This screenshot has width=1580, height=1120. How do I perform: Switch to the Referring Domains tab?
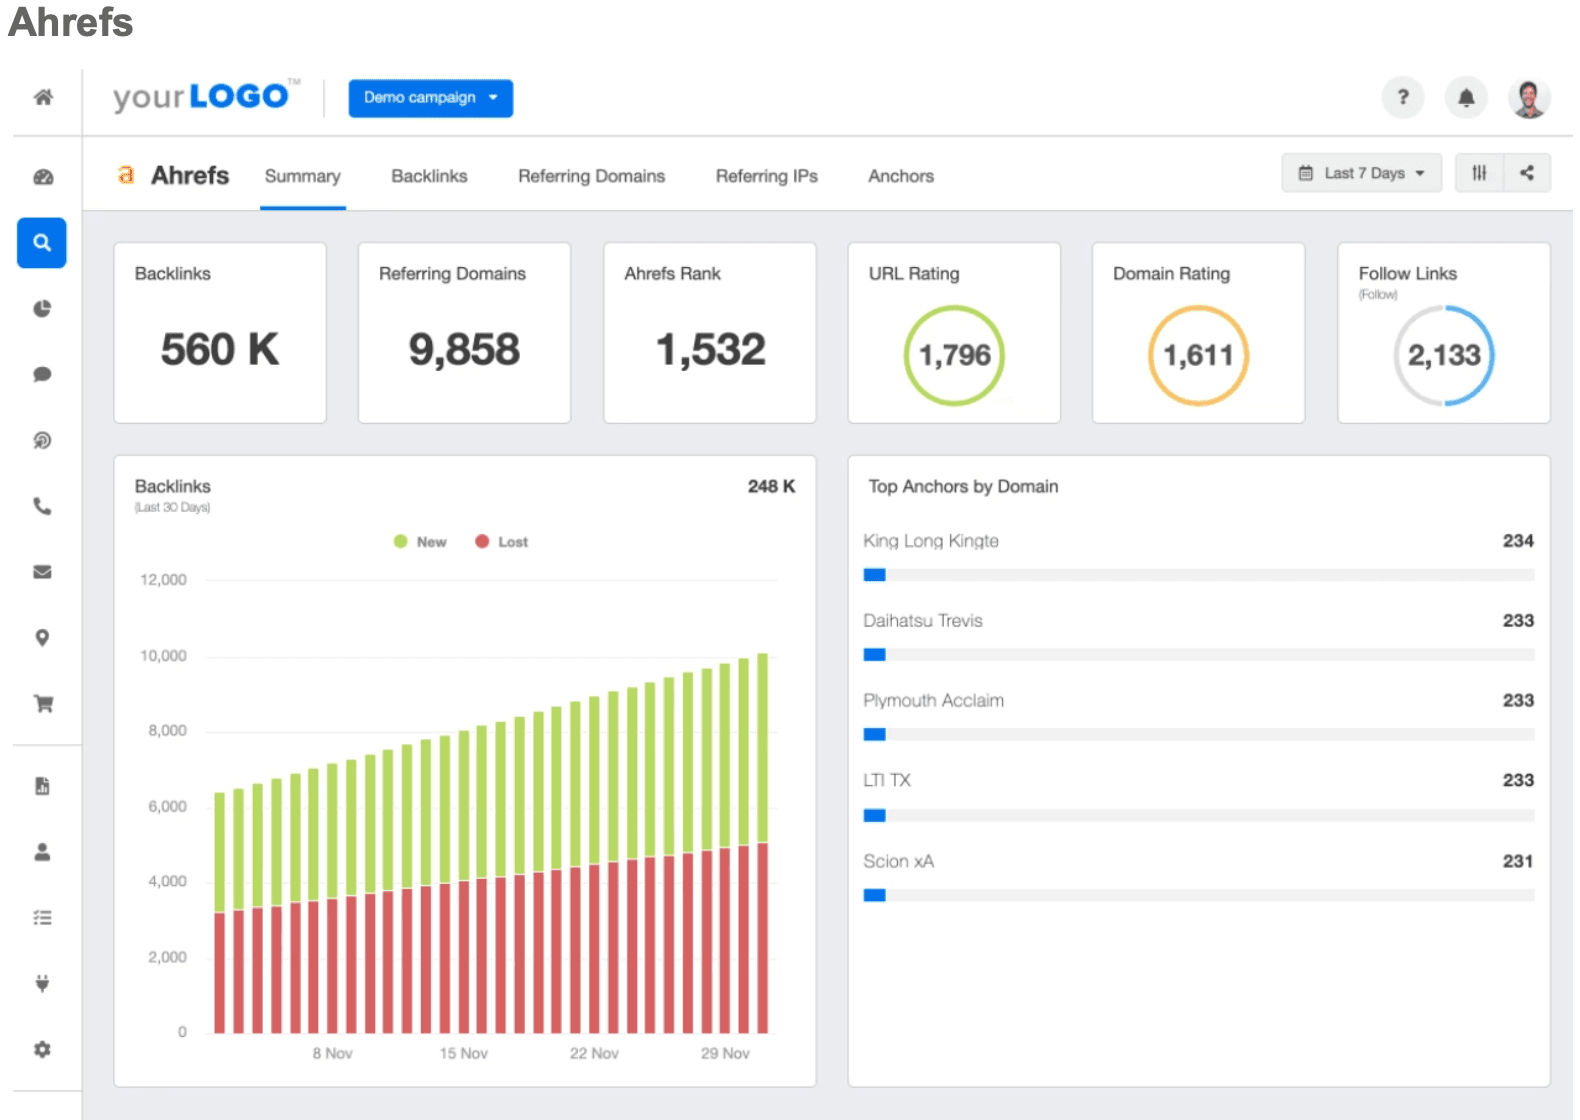click(591, 176)
